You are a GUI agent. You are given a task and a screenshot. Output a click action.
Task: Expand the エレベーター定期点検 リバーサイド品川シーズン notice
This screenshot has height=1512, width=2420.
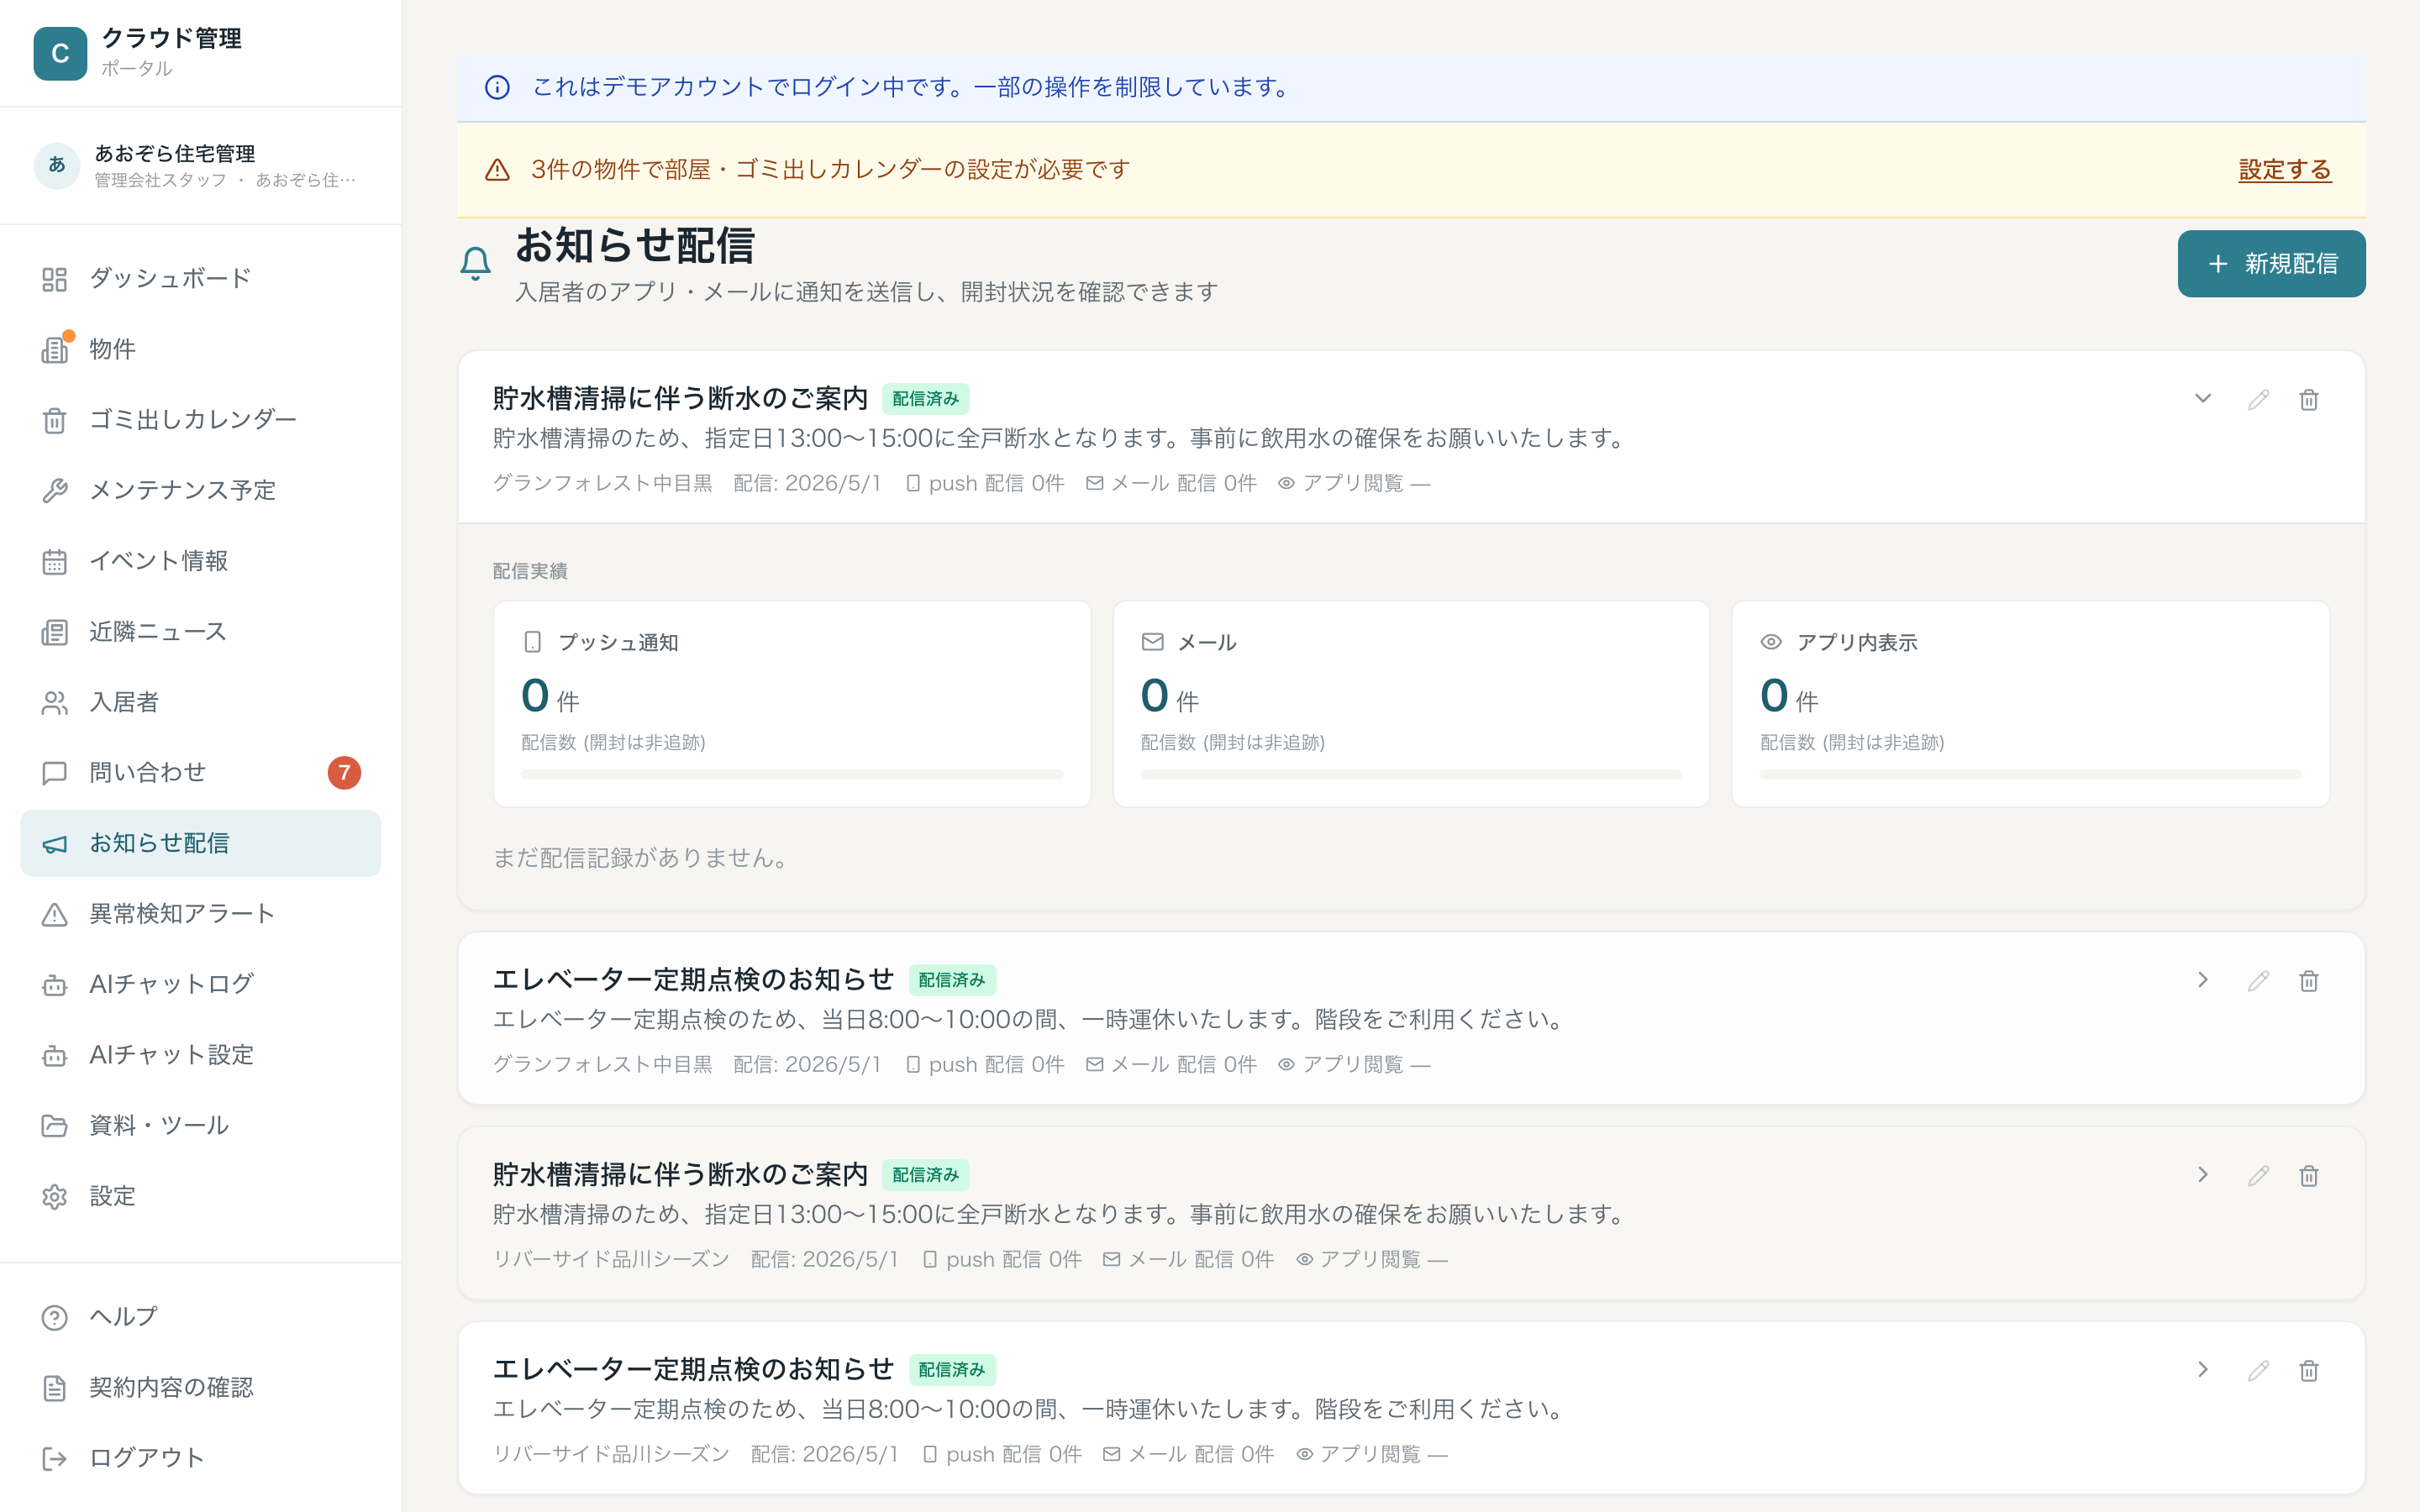point(2202,1370)
